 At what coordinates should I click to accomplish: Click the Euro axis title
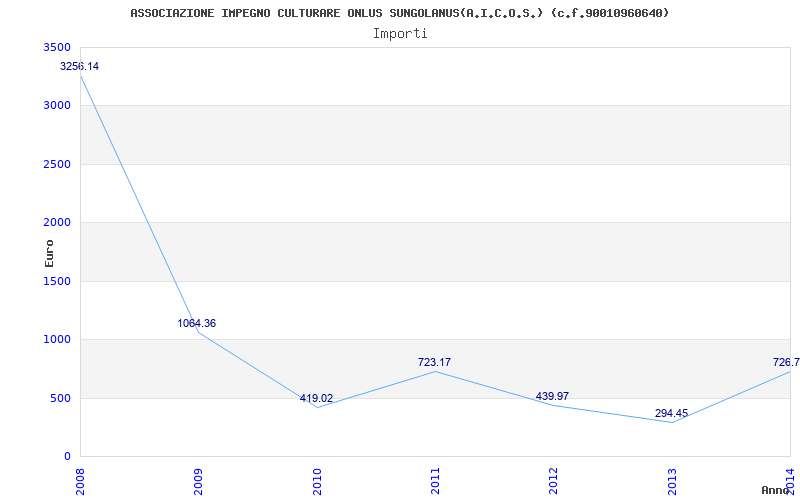click(x=49, y=253)
